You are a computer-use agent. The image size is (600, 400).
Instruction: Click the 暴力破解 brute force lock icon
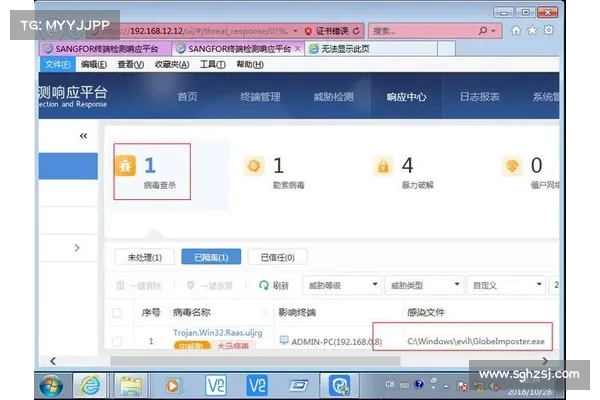point(382,166)
